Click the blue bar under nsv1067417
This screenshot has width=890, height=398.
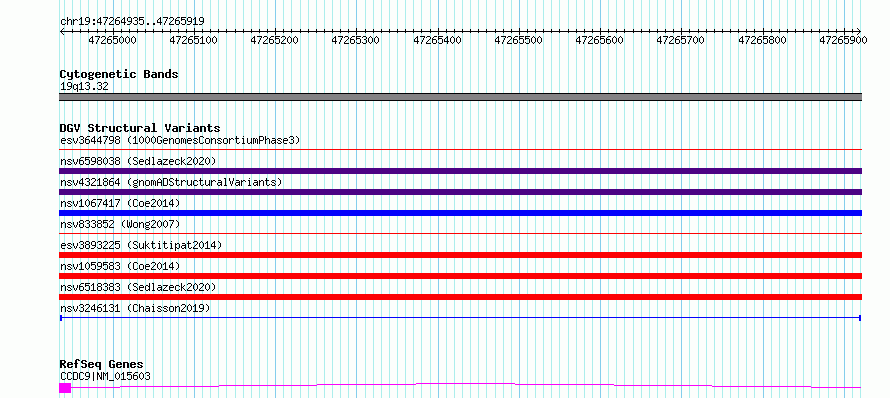tap(460, 213)
